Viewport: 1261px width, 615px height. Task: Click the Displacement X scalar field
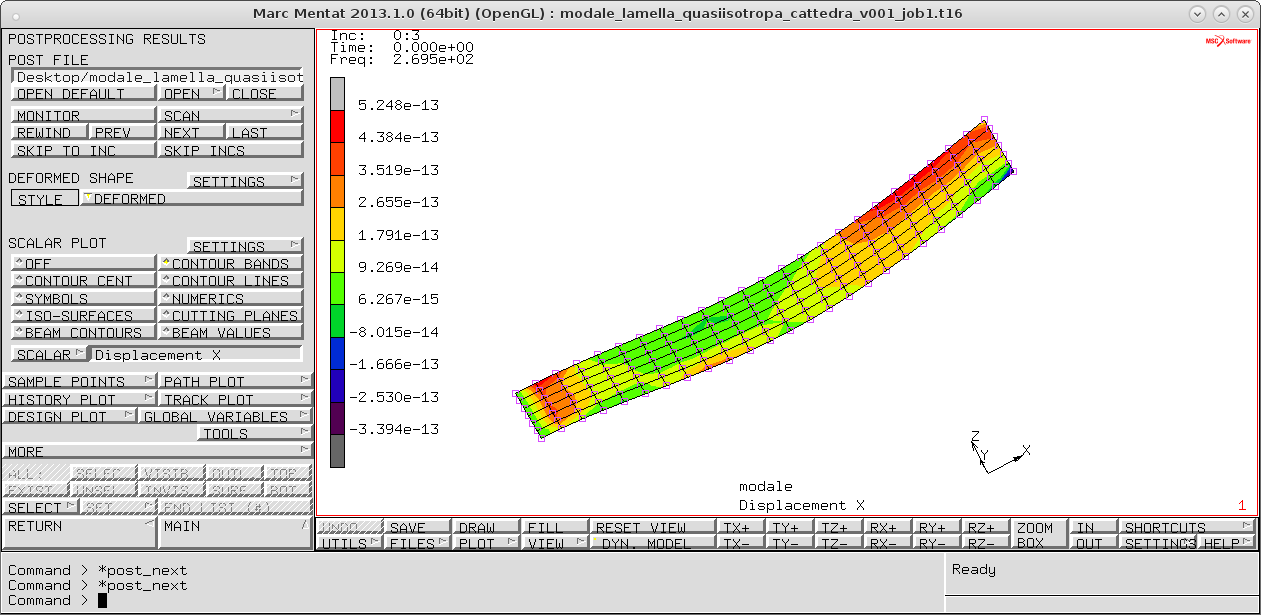[196, 354]
